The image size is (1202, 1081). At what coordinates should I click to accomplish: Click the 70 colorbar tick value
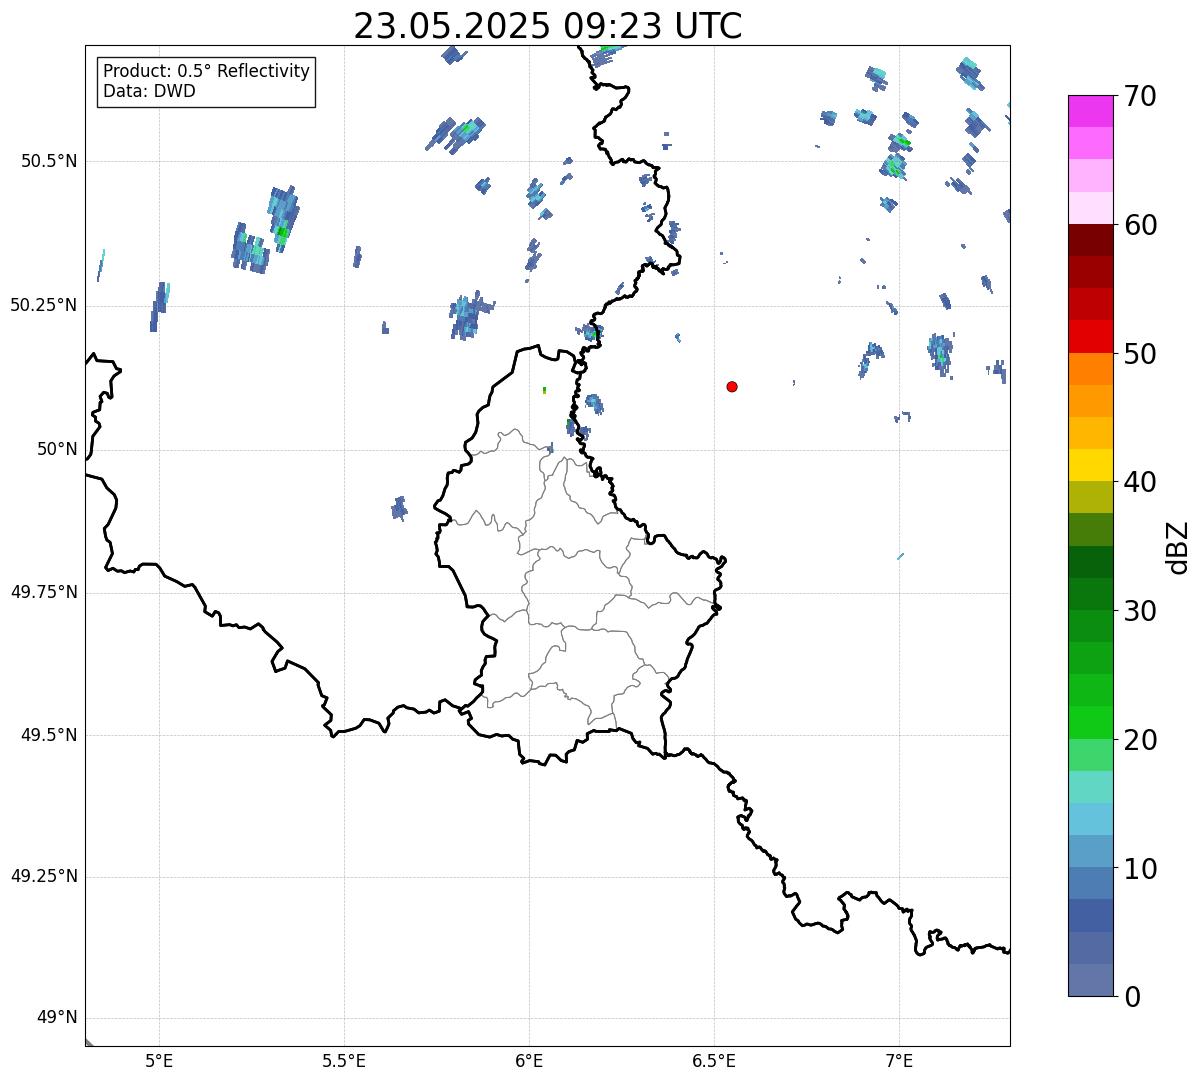point(1140,96)
